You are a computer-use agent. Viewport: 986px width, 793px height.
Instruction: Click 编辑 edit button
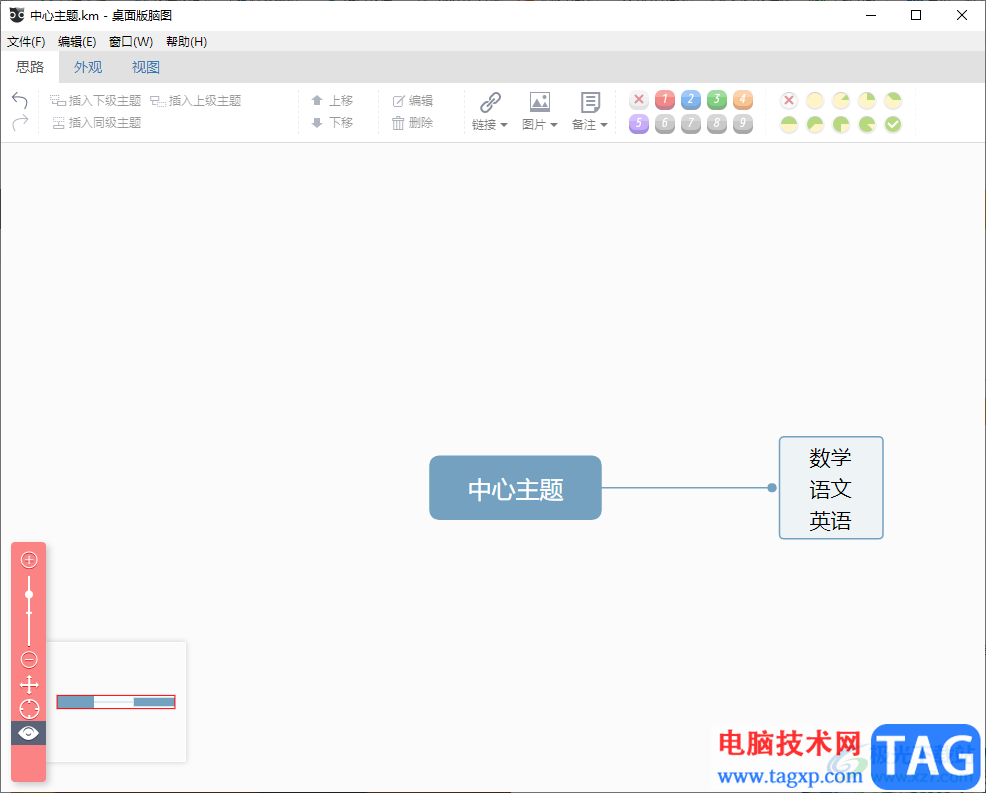click(x=413, y=101)
